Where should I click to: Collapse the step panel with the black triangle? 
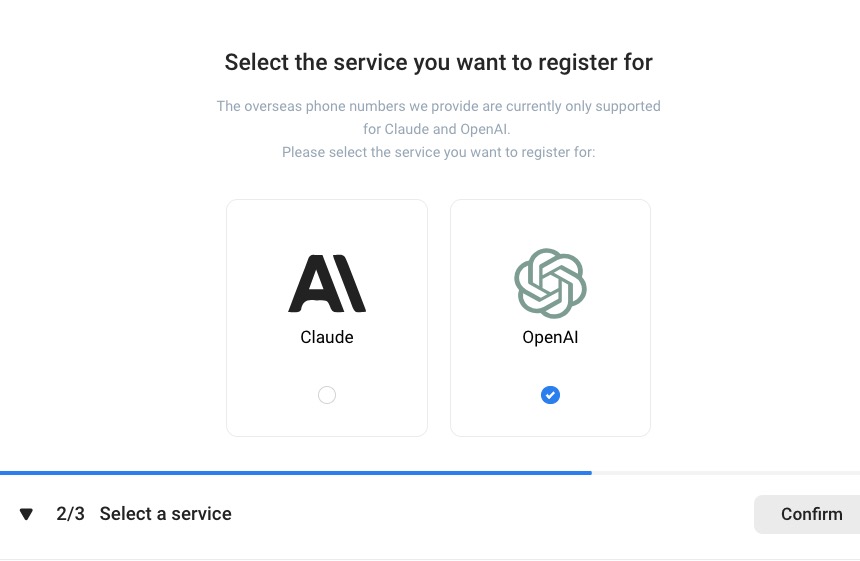27,514
